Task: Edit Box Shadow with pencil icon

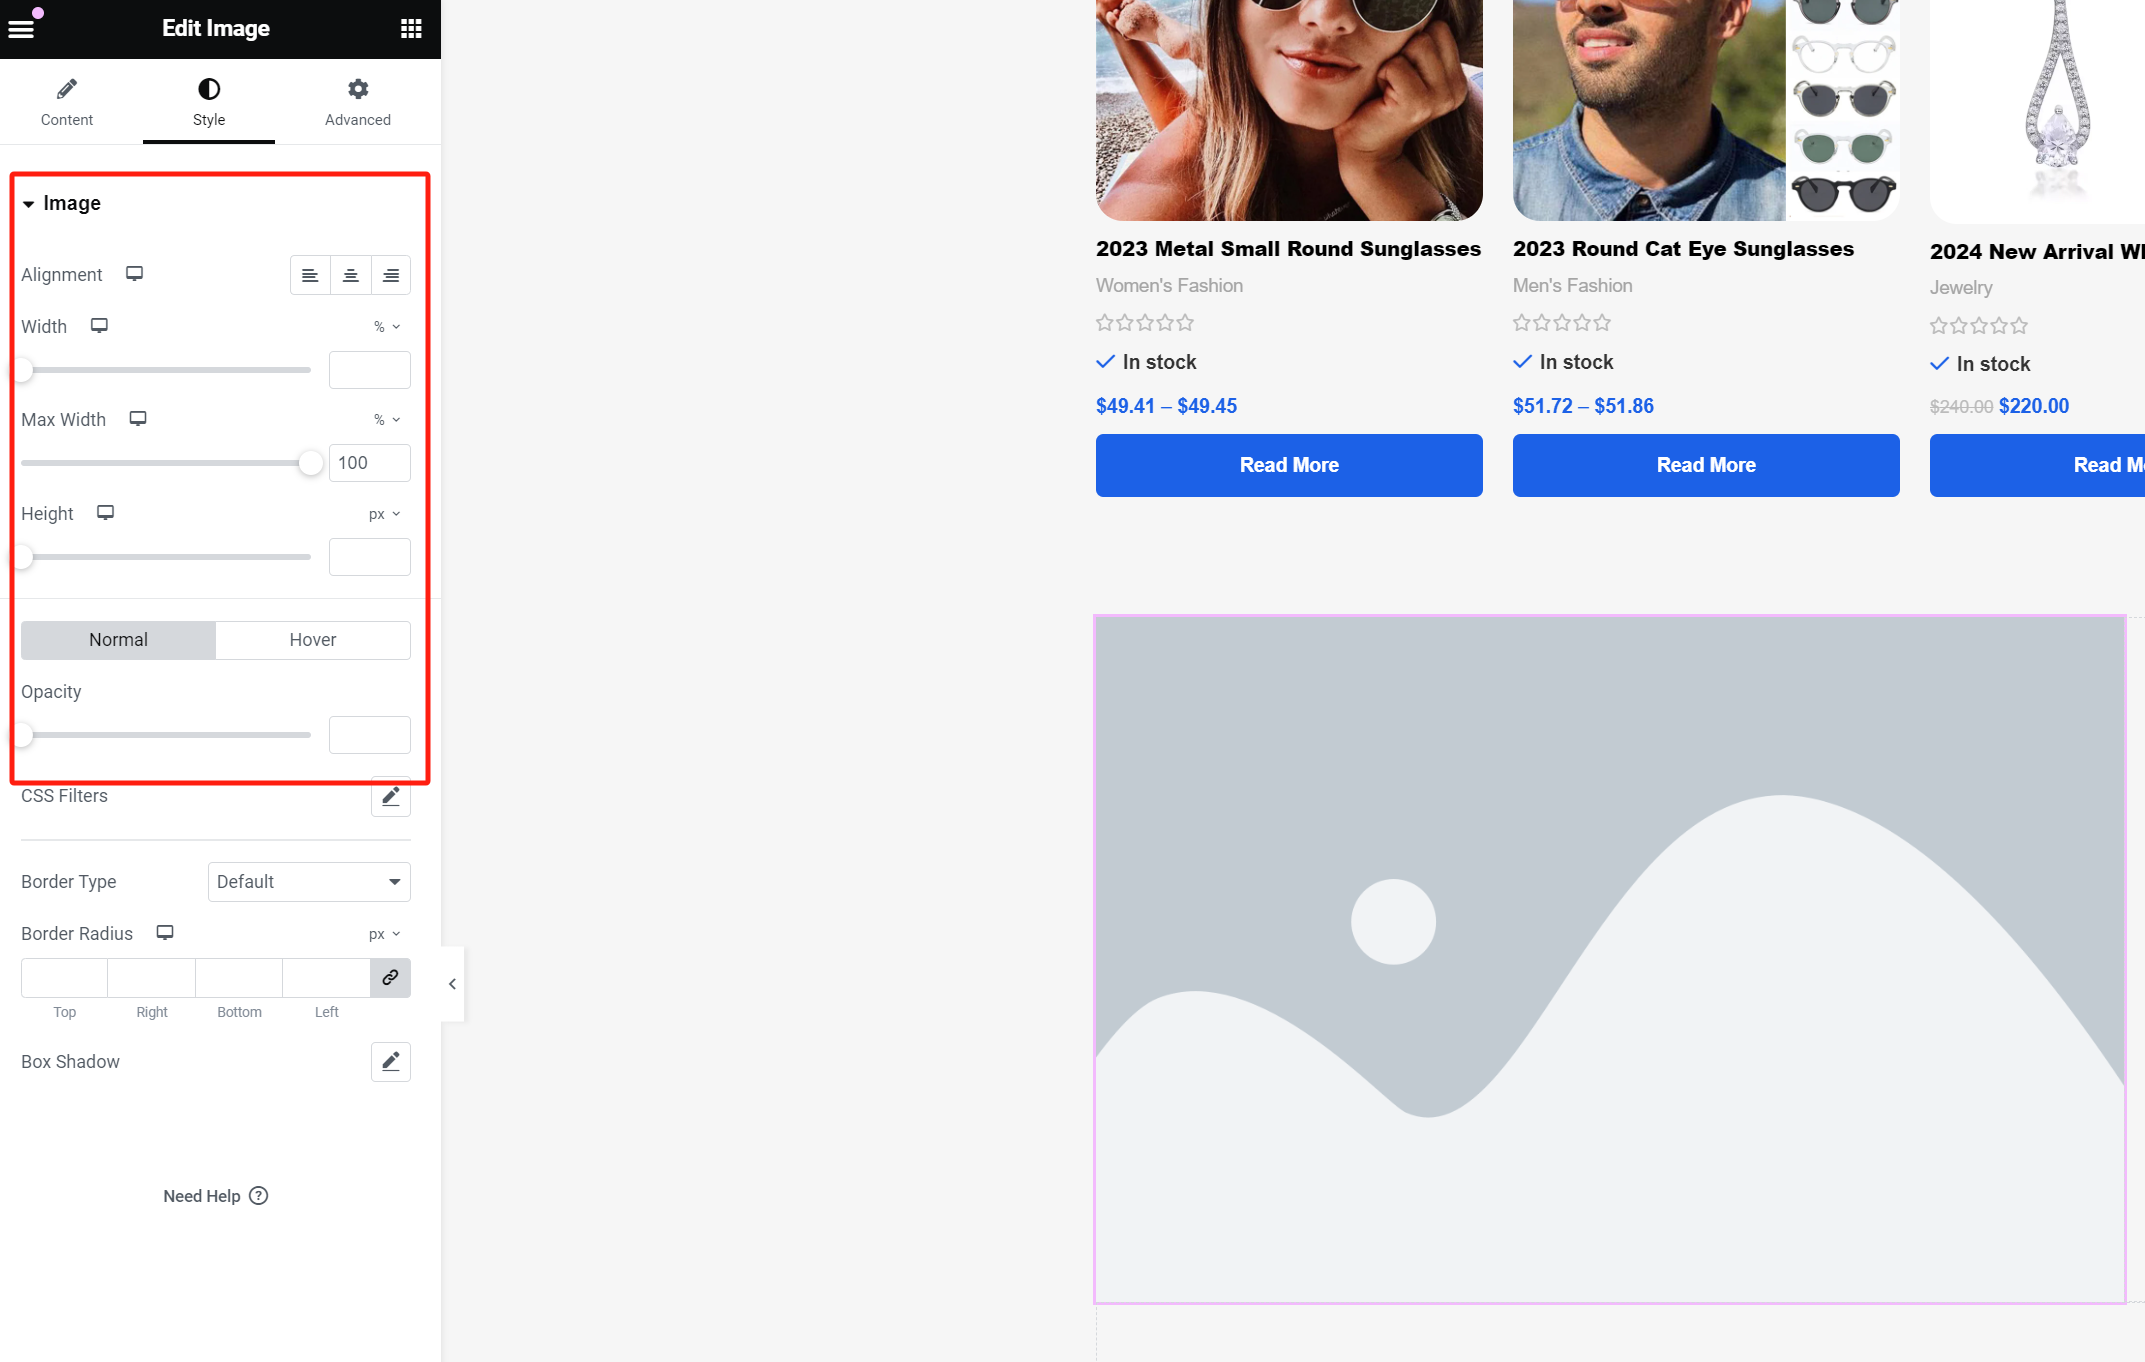Action: tap(390, 1061)
